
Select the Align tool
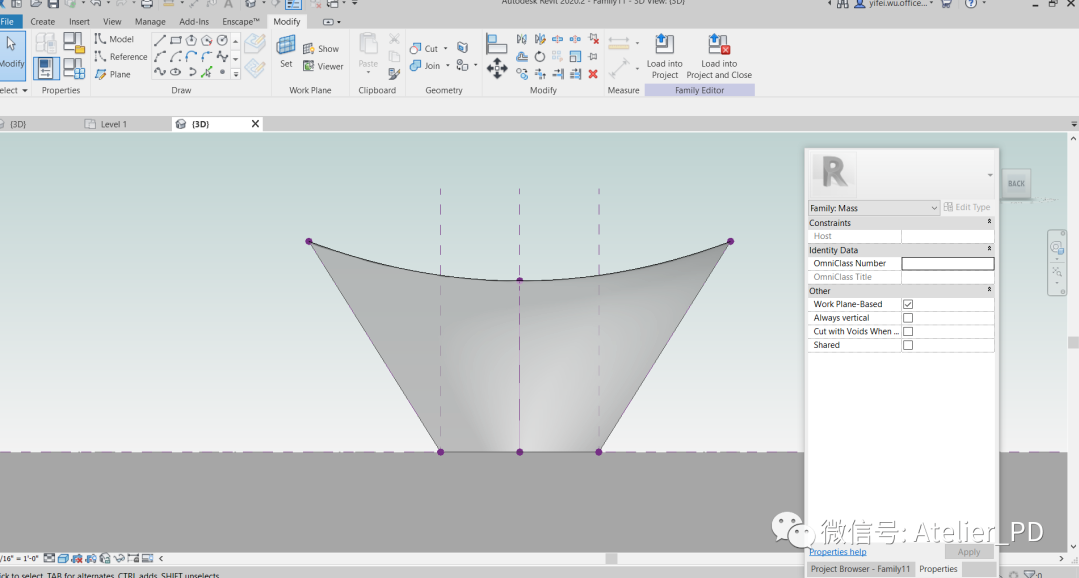(496, 45)
